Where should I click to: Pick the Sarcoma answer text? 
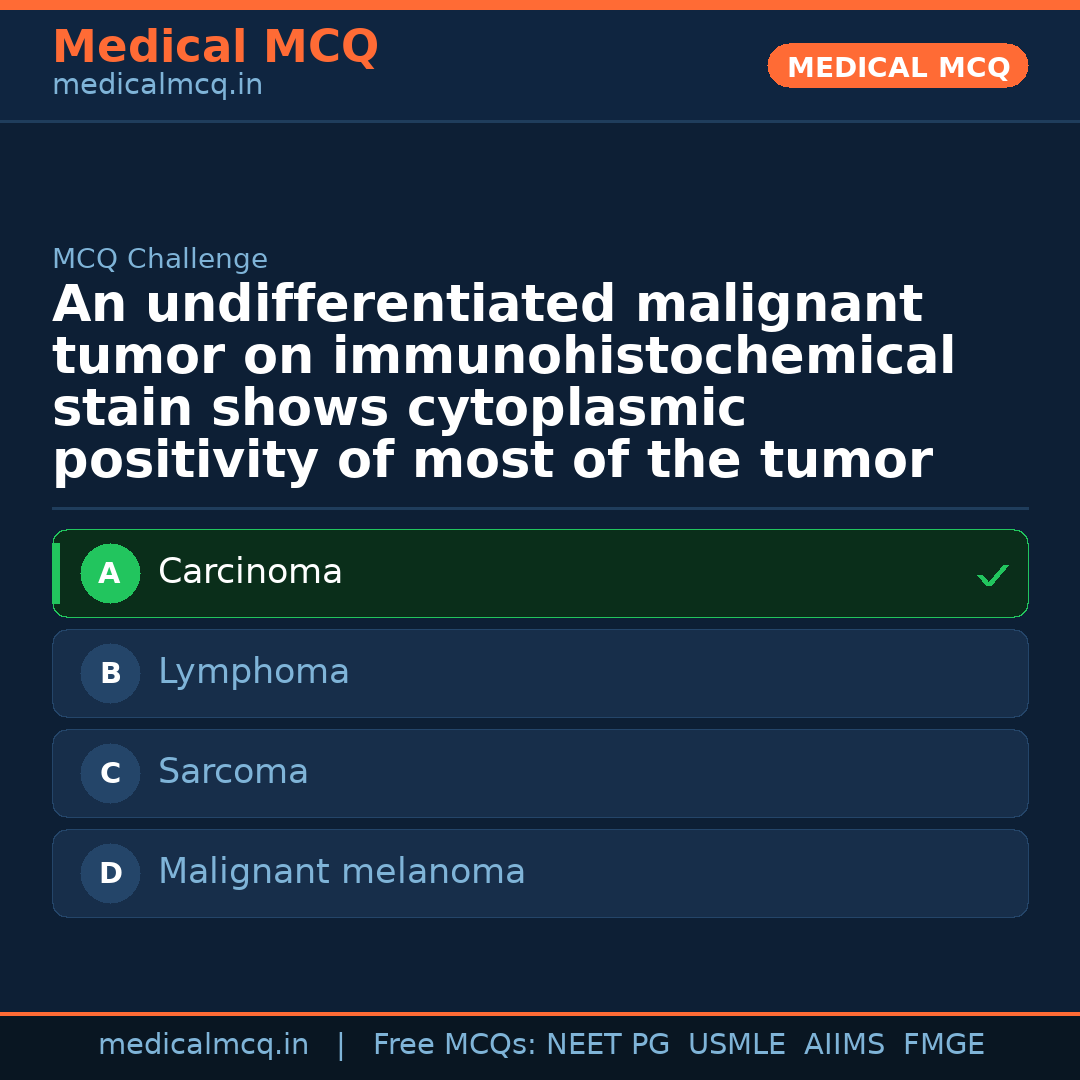(x=233, y=772)
